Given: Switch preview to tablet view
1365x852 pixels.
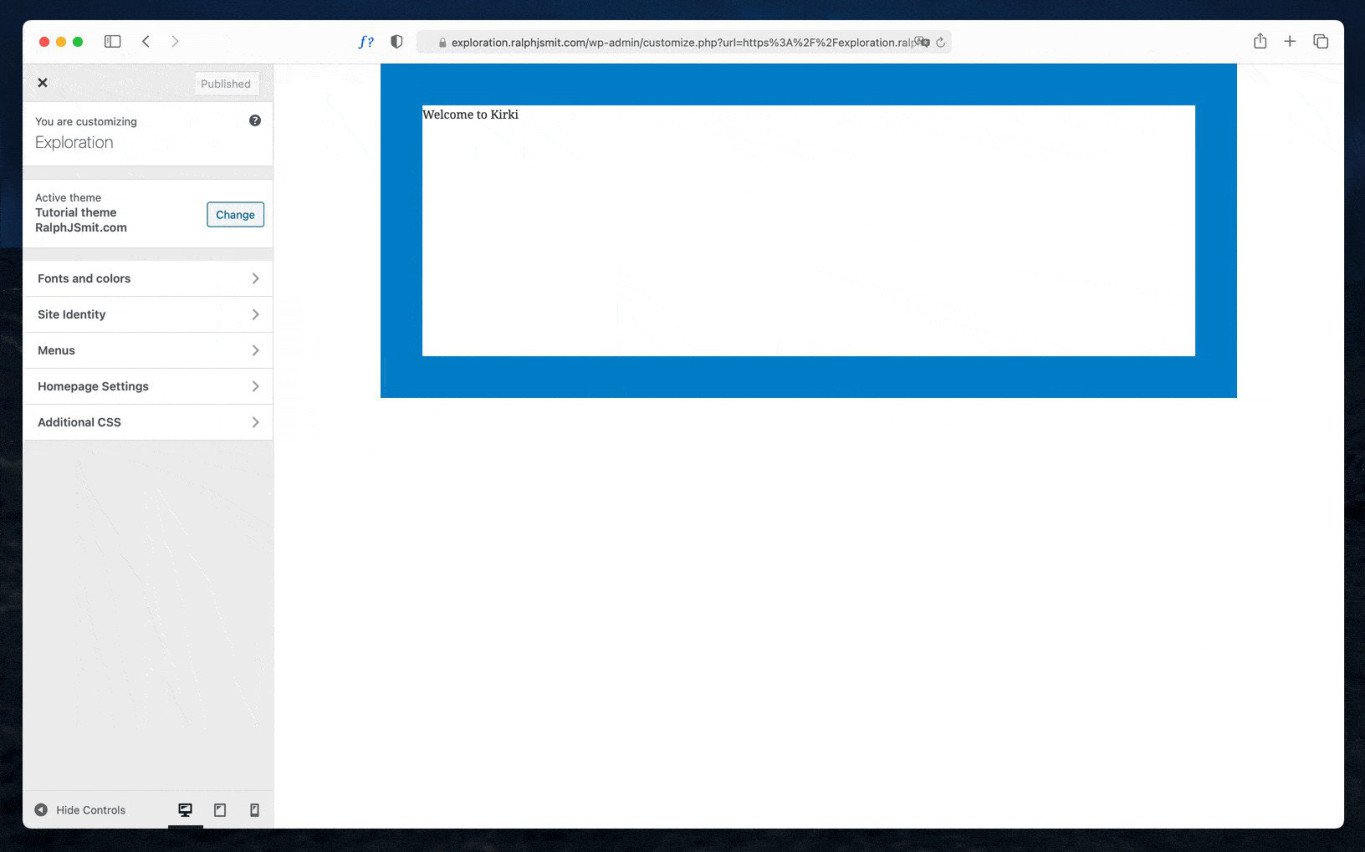Looking at the screenshot, I should point(219,809).
